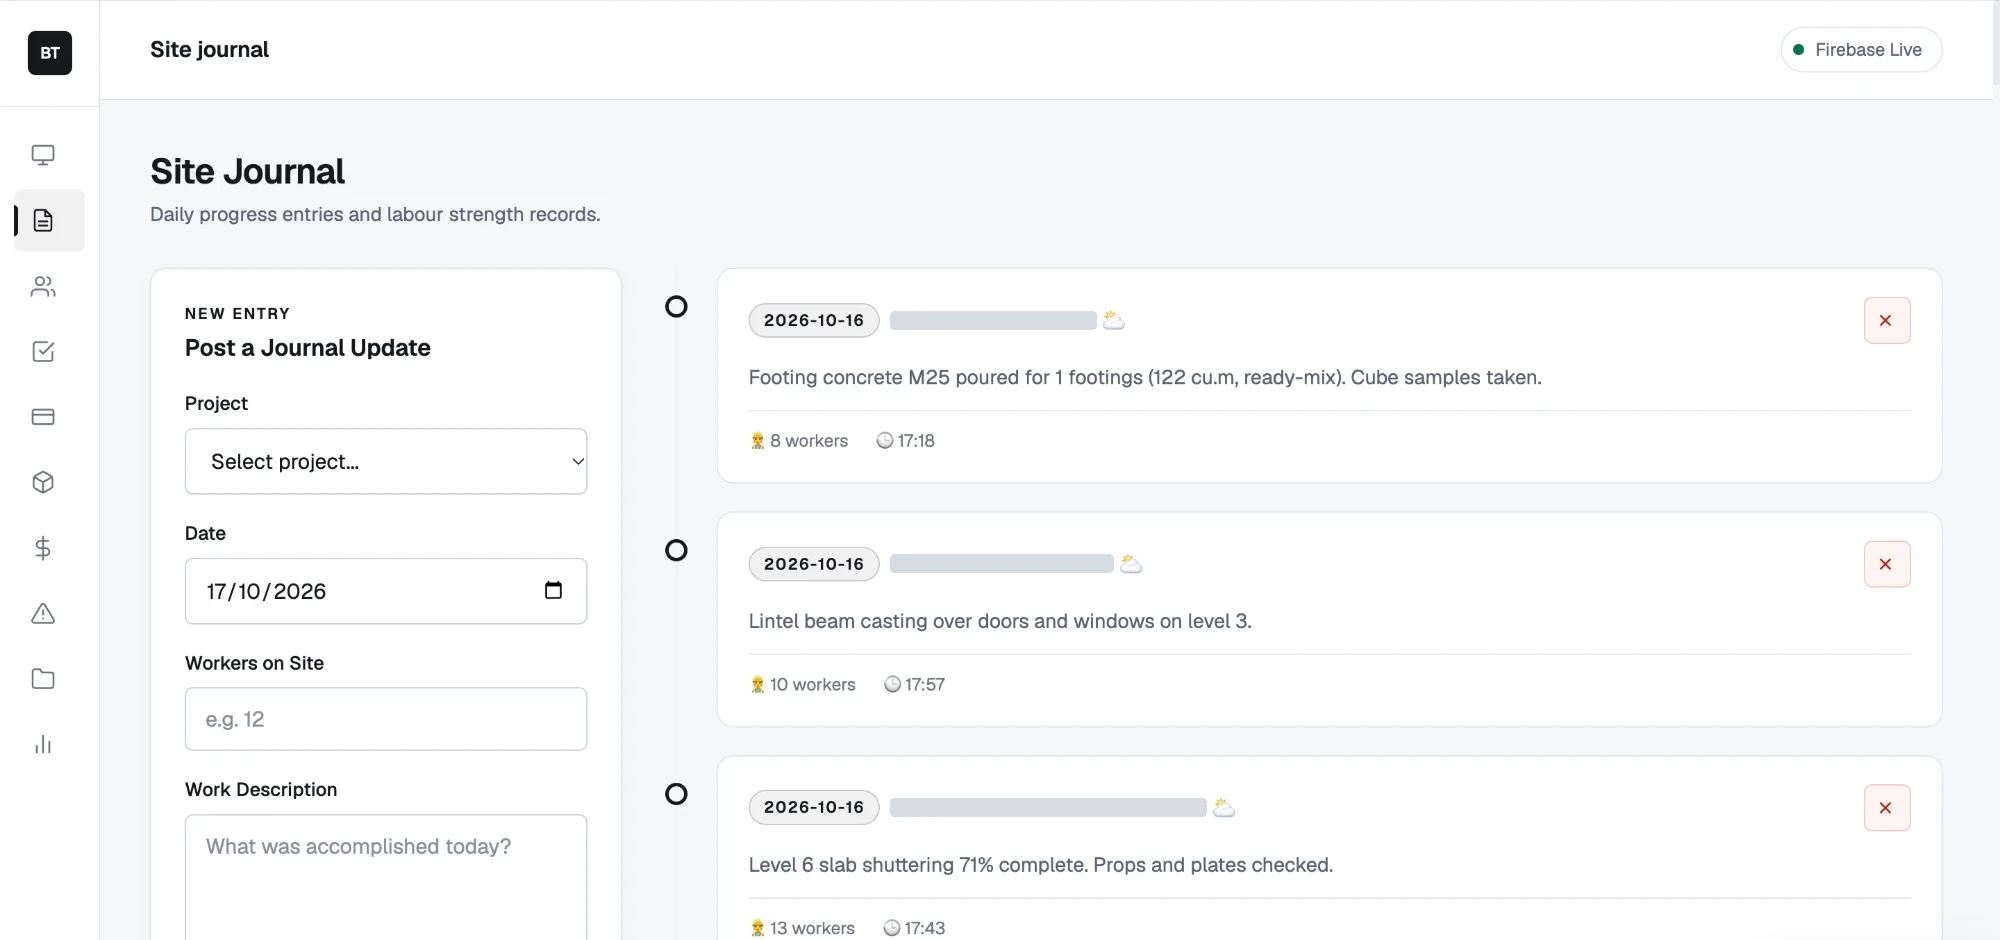Open the warning triangle issues icon
This screenshot has width=2000, height=940.
[43, 613]
